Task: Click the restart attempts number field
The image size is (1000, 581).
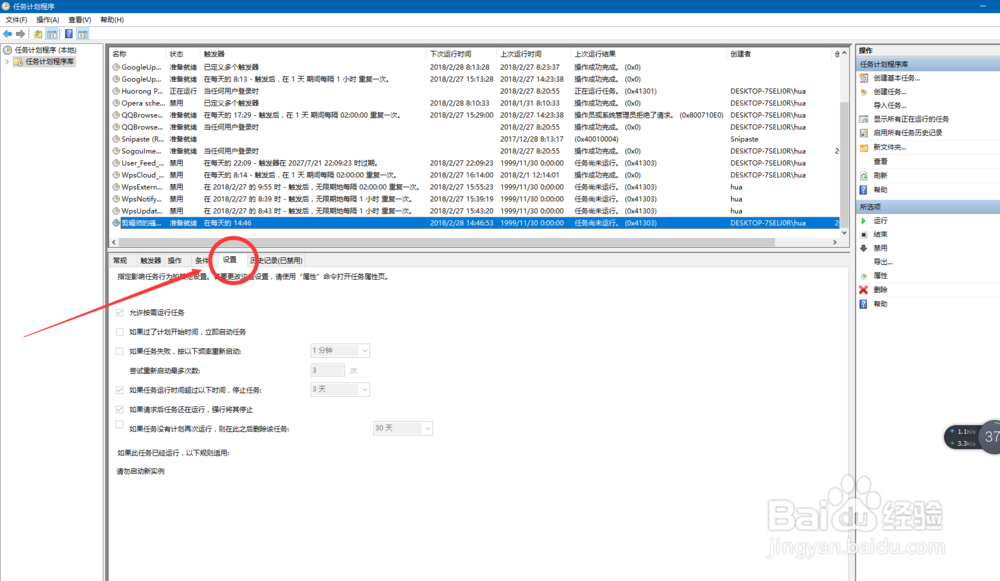Action: [x=327, y=370]
